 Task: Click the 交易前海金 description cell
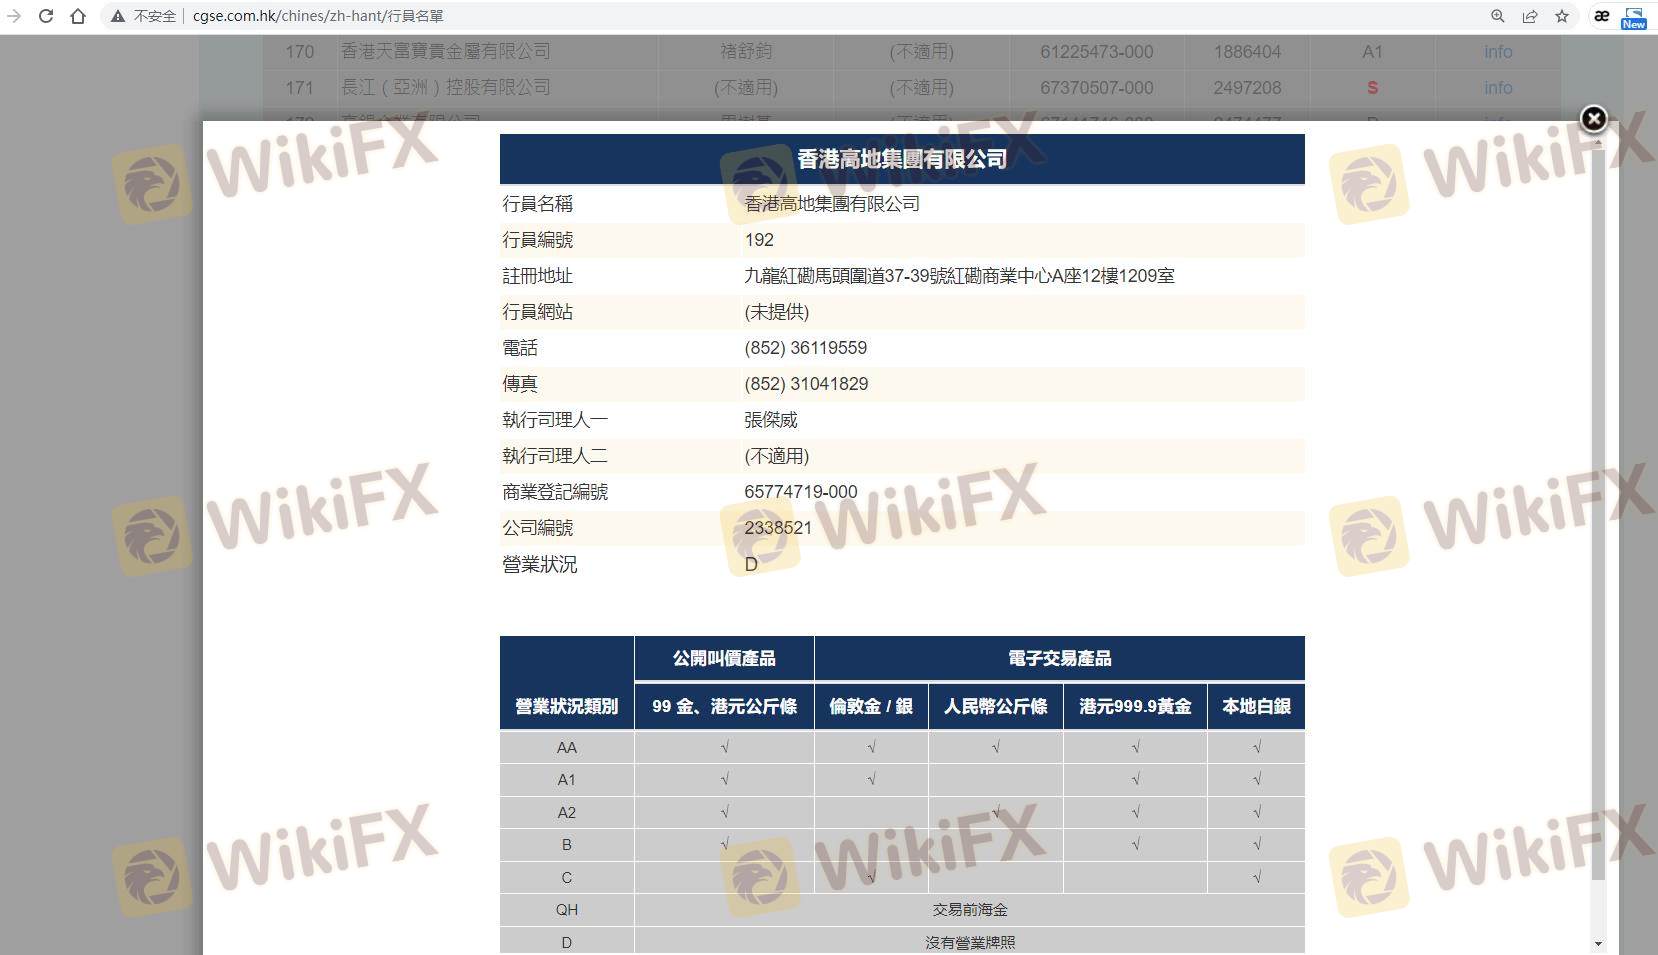point(970,910)
